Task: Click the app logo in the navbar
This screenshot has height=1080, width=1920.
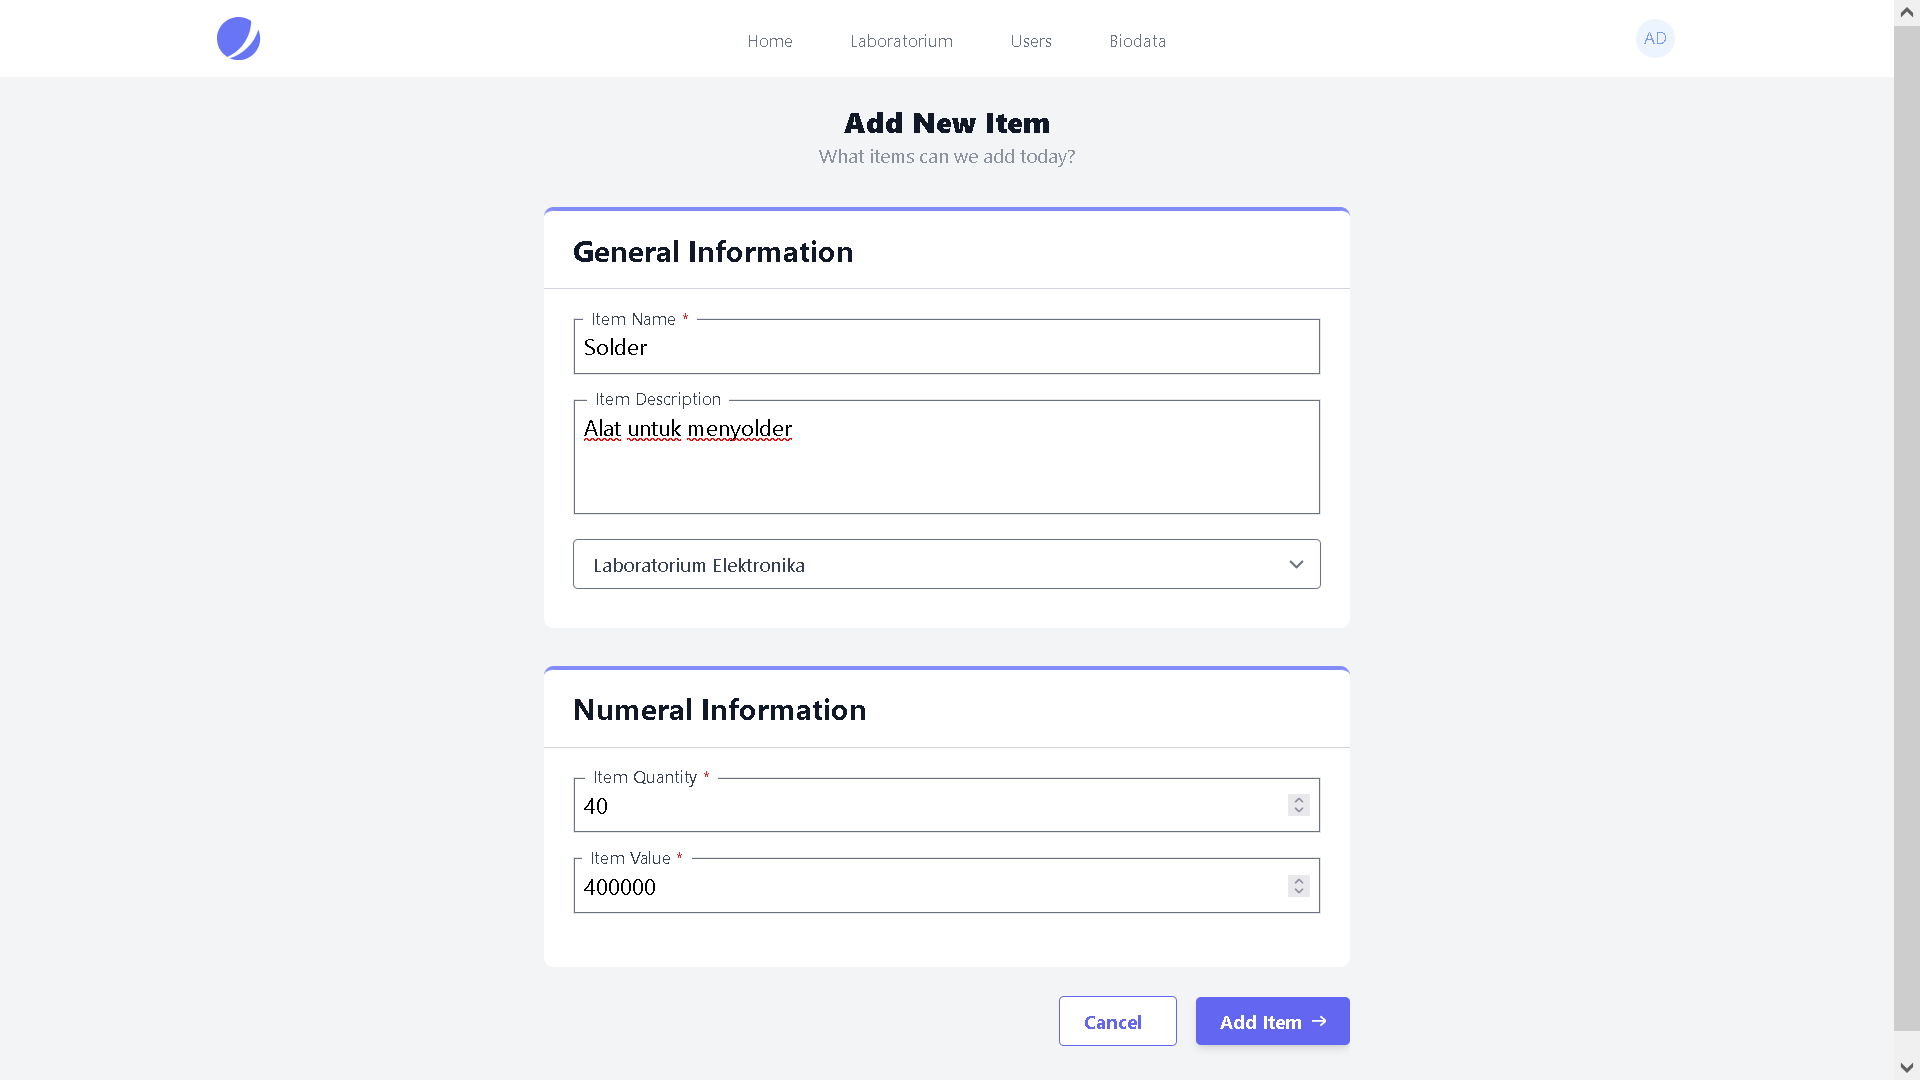Action: click(238, 38)
